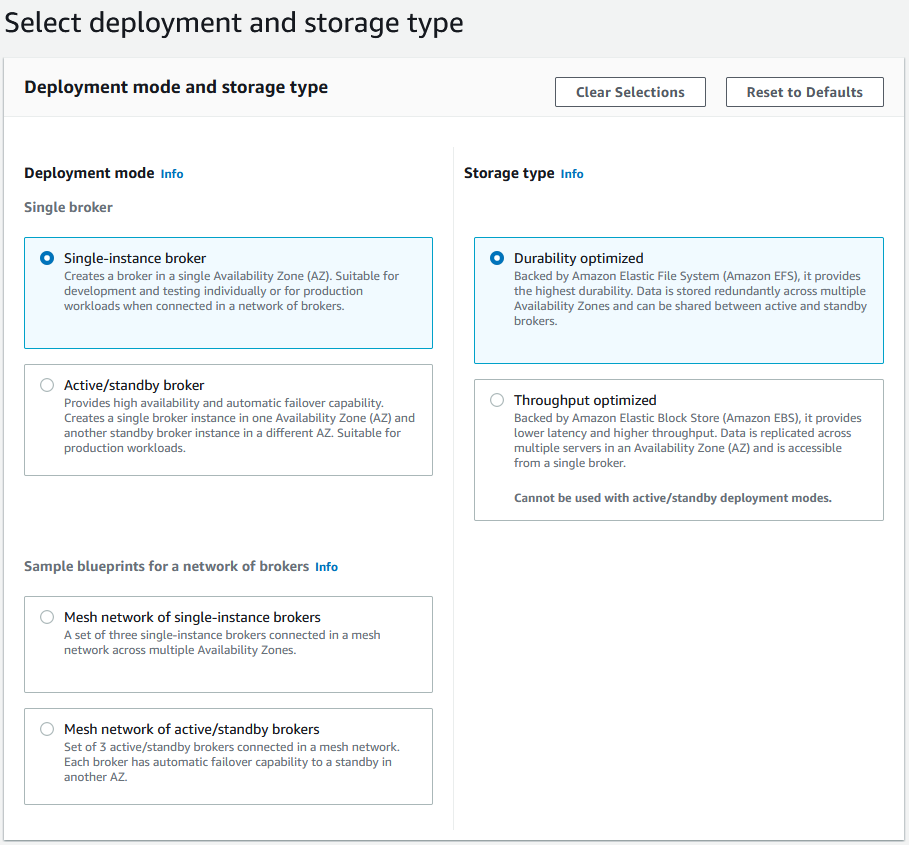Click description starting 'Backed by Amazon Elastic Block Store'

point(688,440)
